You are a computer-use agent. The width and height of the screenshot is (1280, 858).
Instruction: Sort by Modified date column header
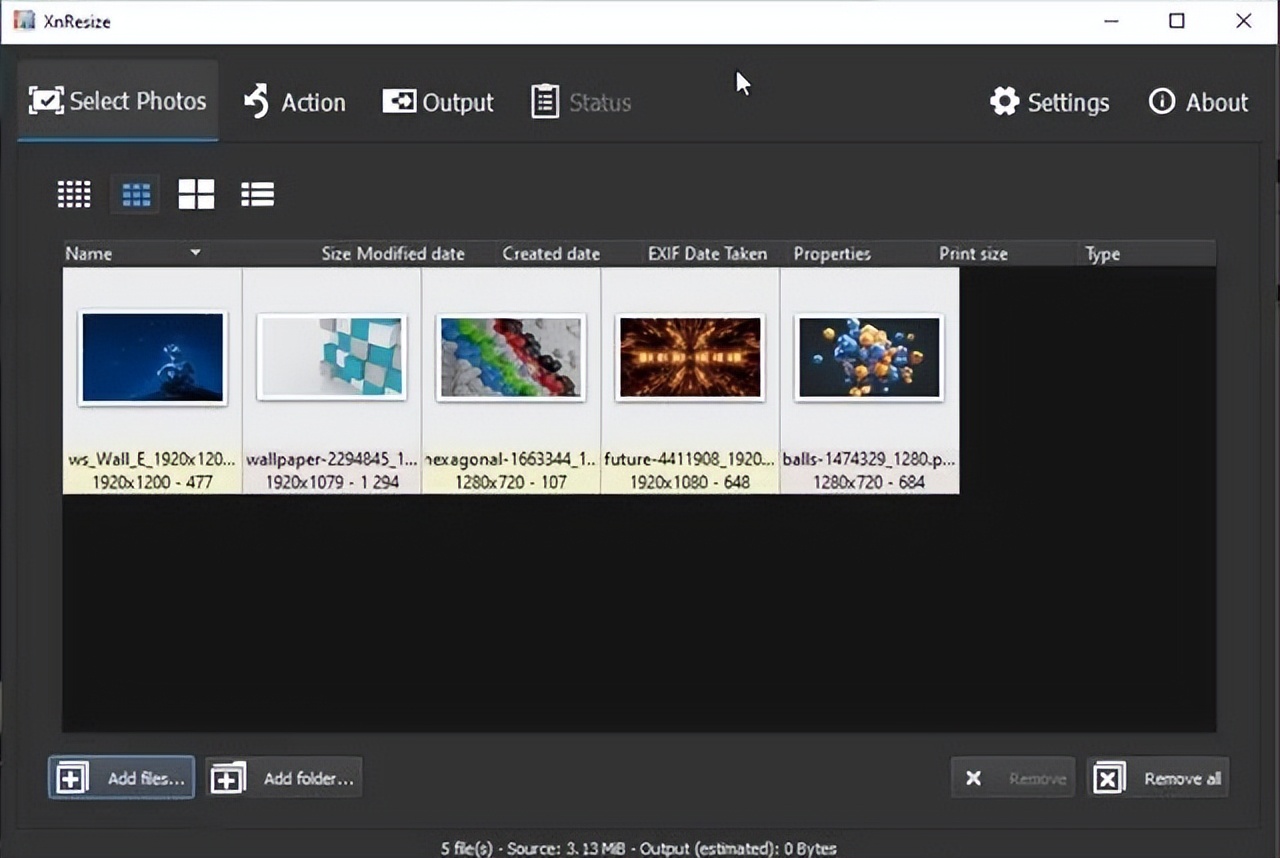click(410, 254)
